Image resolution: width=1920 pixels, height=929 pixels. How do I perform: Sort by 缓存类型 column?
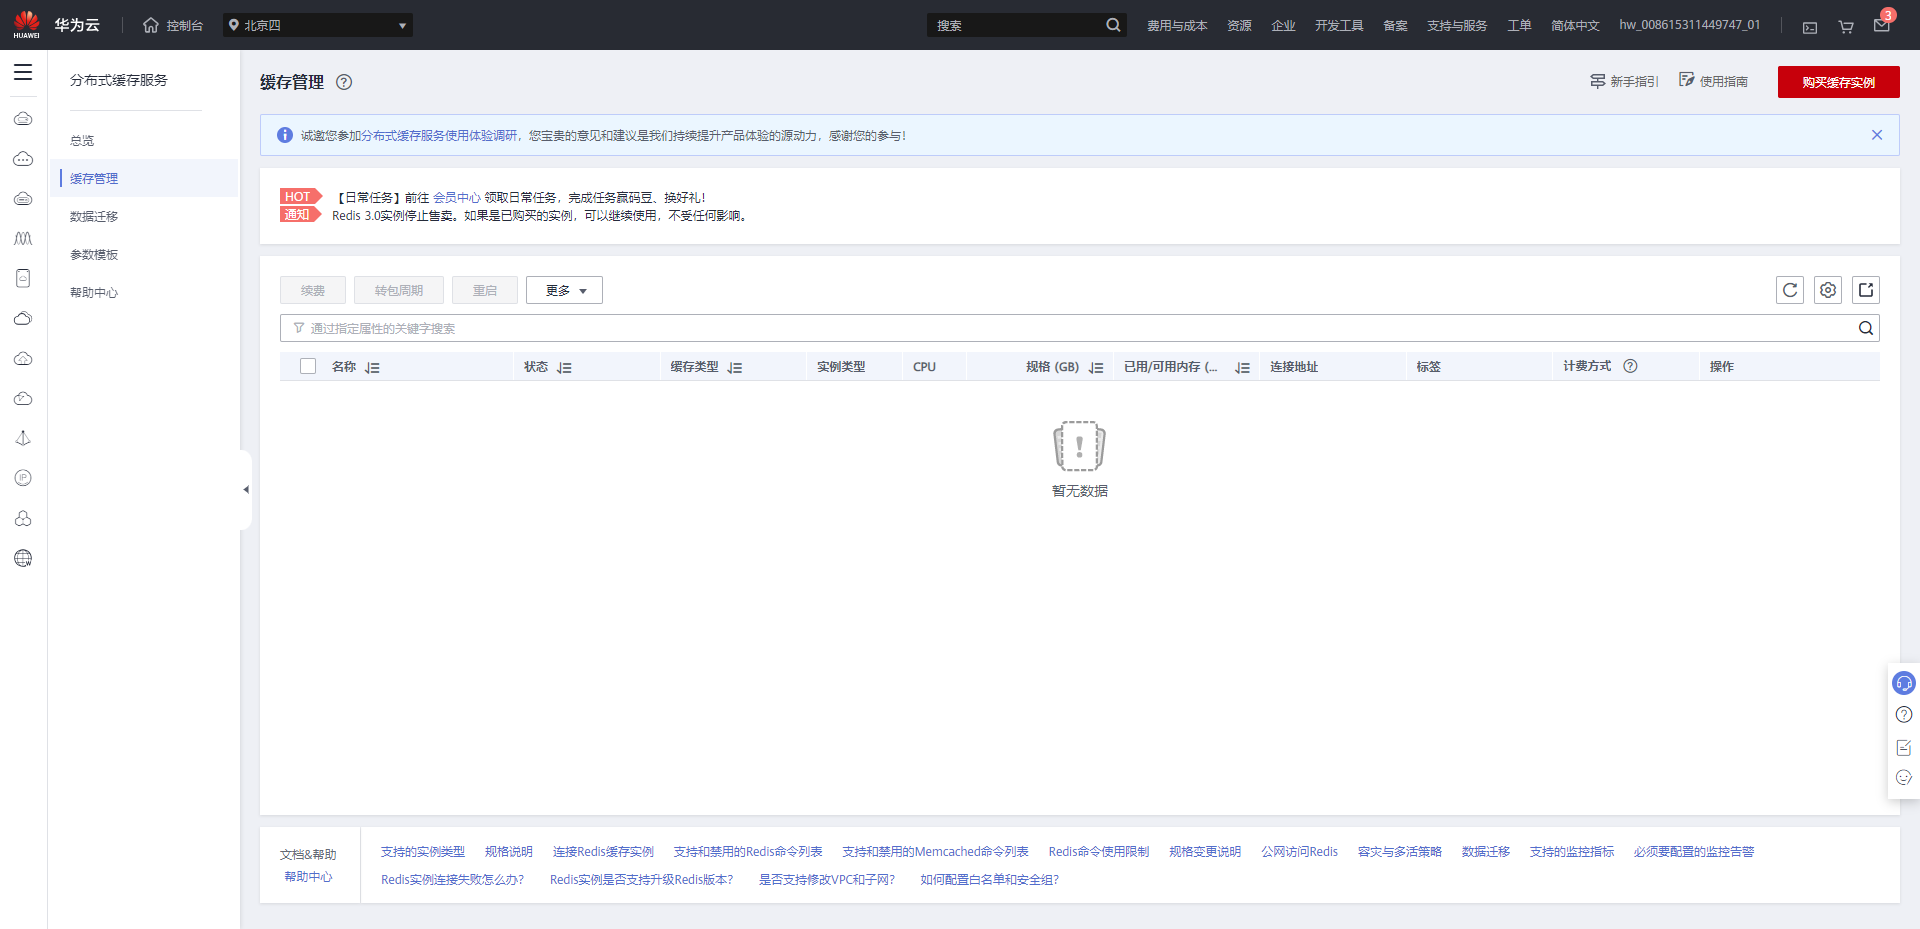(x=735, y=368)
